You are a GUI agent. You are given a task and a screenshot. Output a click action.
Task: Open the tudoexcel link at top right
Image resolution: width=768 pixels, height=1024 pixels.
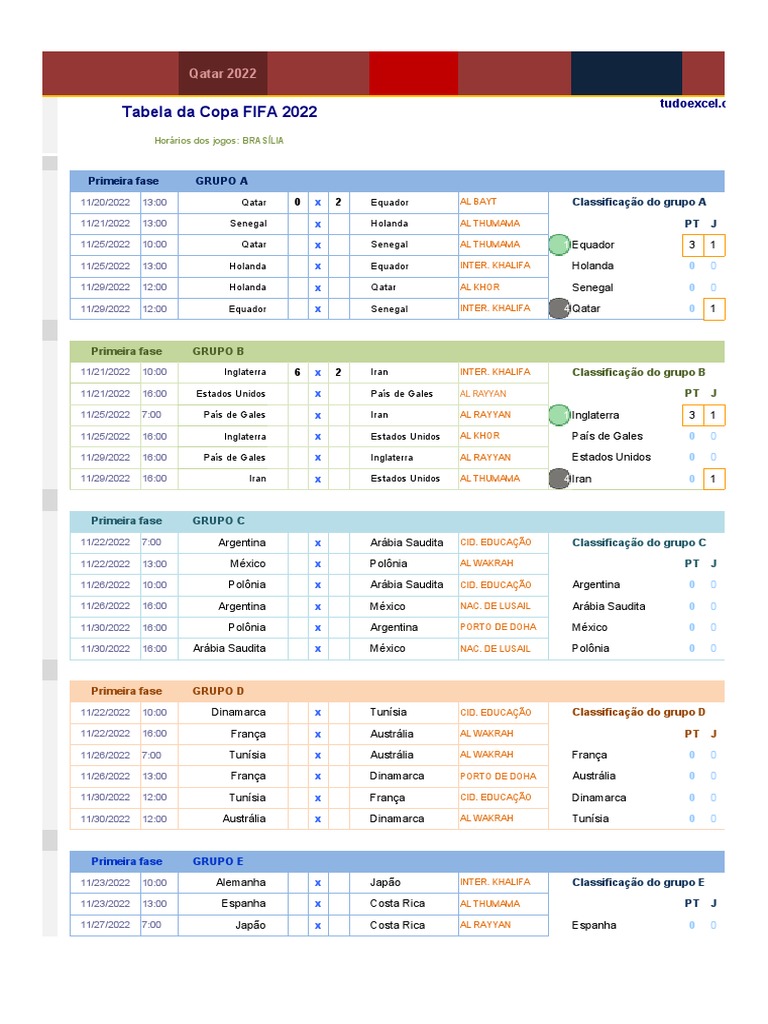click(692, 103)
